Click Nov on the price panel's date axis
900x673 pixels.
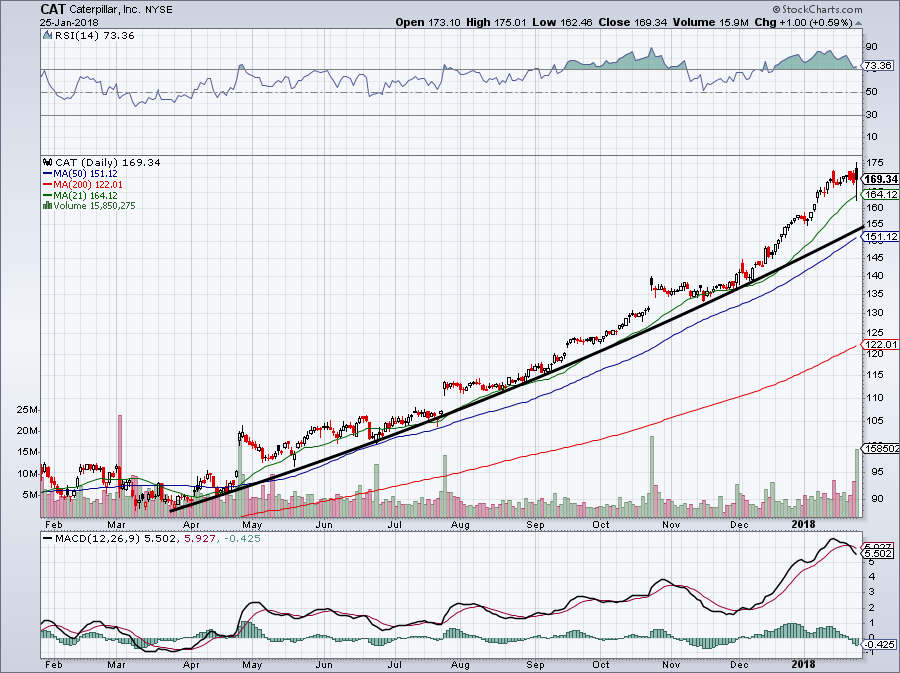pyautogui.click(x=671, y=525)
